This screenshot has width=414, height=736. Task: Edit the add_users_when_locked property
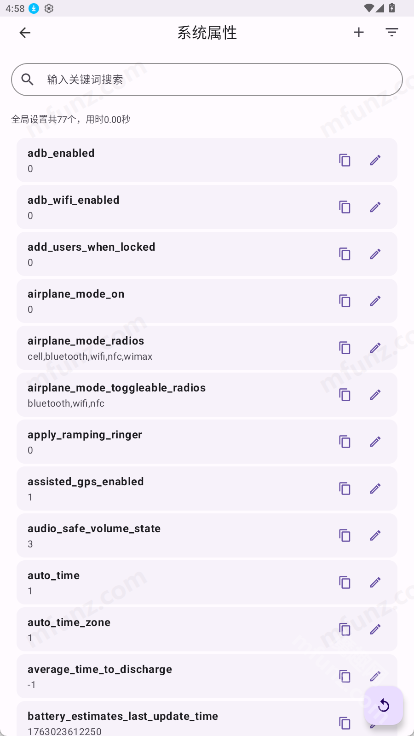pos(375,254)
